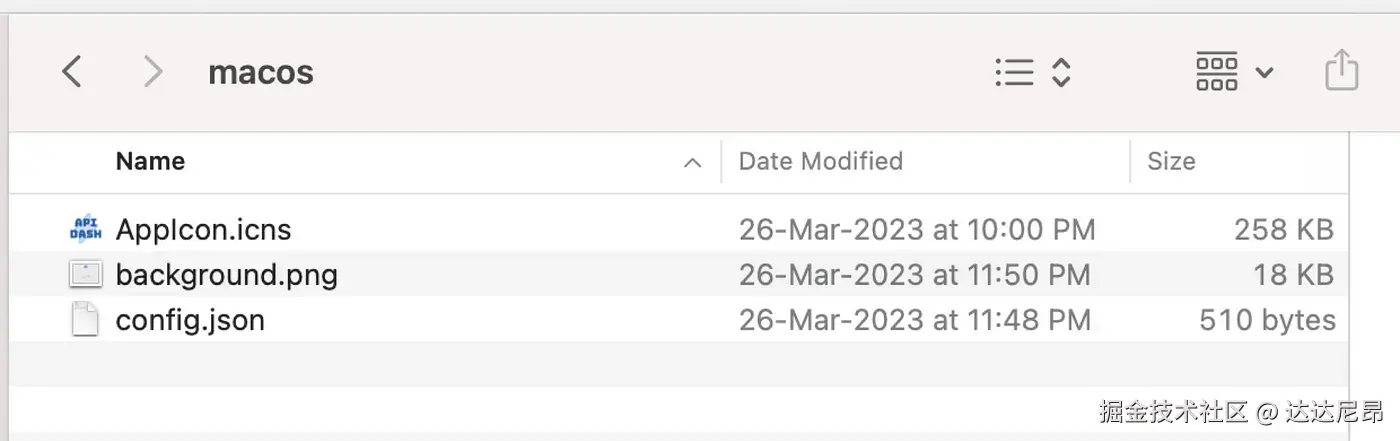
Task: Sort by Size column header
Action: pyautogui.click(x=1170, y=162)
